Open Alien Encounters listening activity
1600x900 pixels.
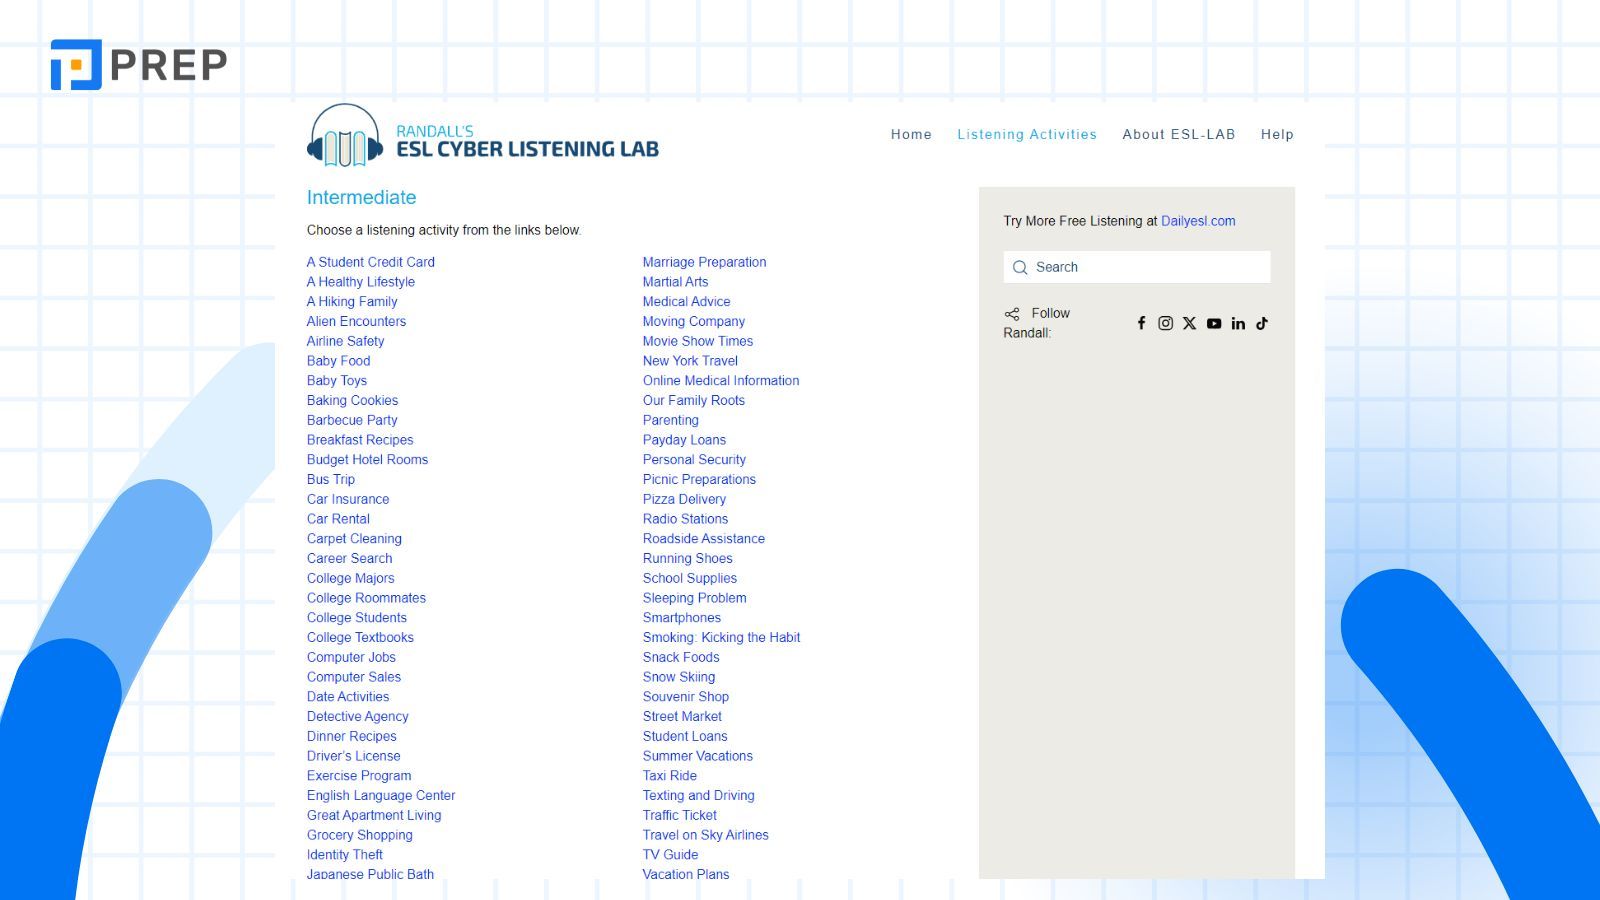pyautogui.click(x=356, y=321)
